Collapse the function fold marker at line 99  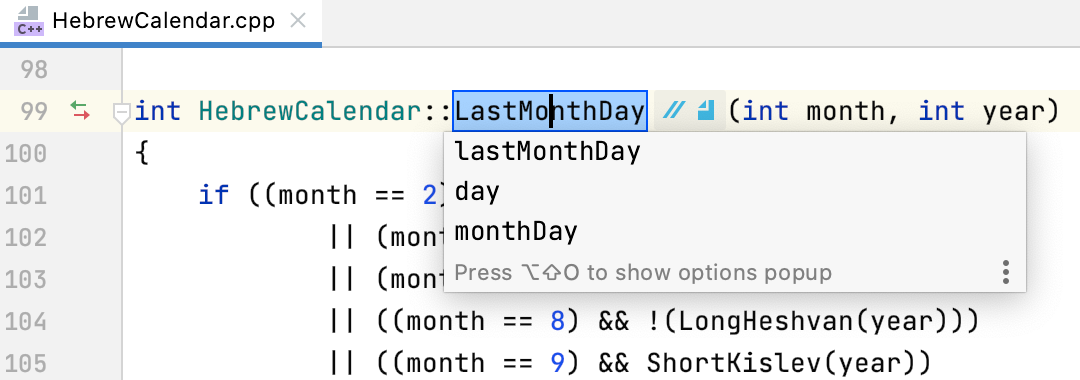click(122, 114)
